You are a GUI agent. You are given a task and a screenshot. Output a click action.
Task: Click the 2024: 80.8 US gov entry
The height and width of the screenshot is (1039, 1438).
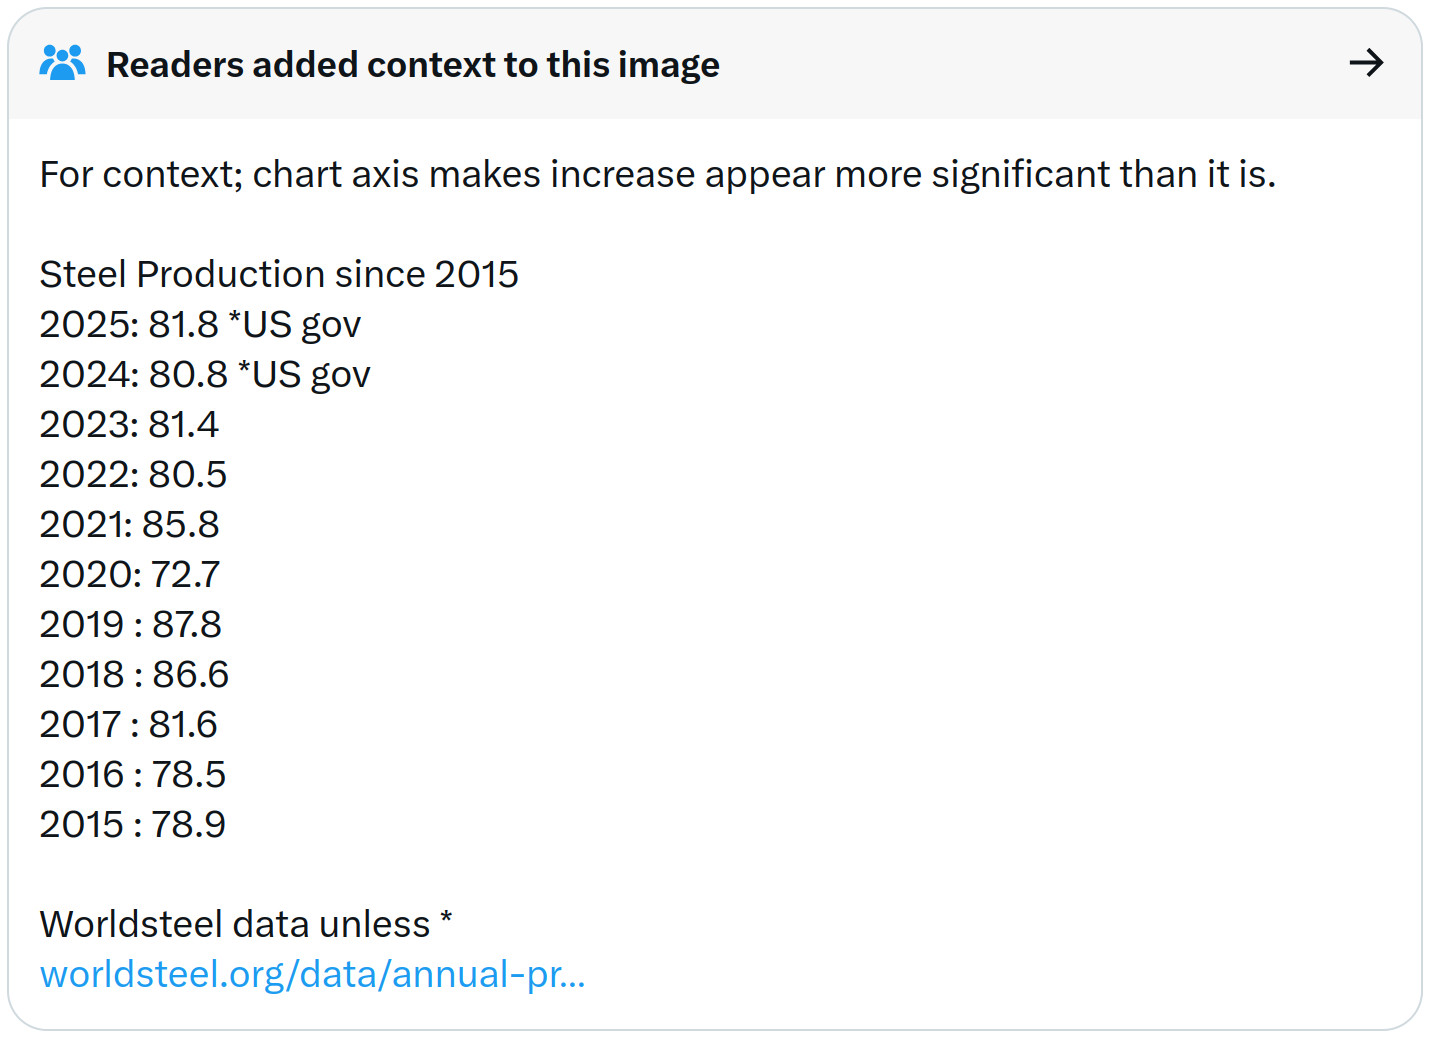click(x=205, y=375)
